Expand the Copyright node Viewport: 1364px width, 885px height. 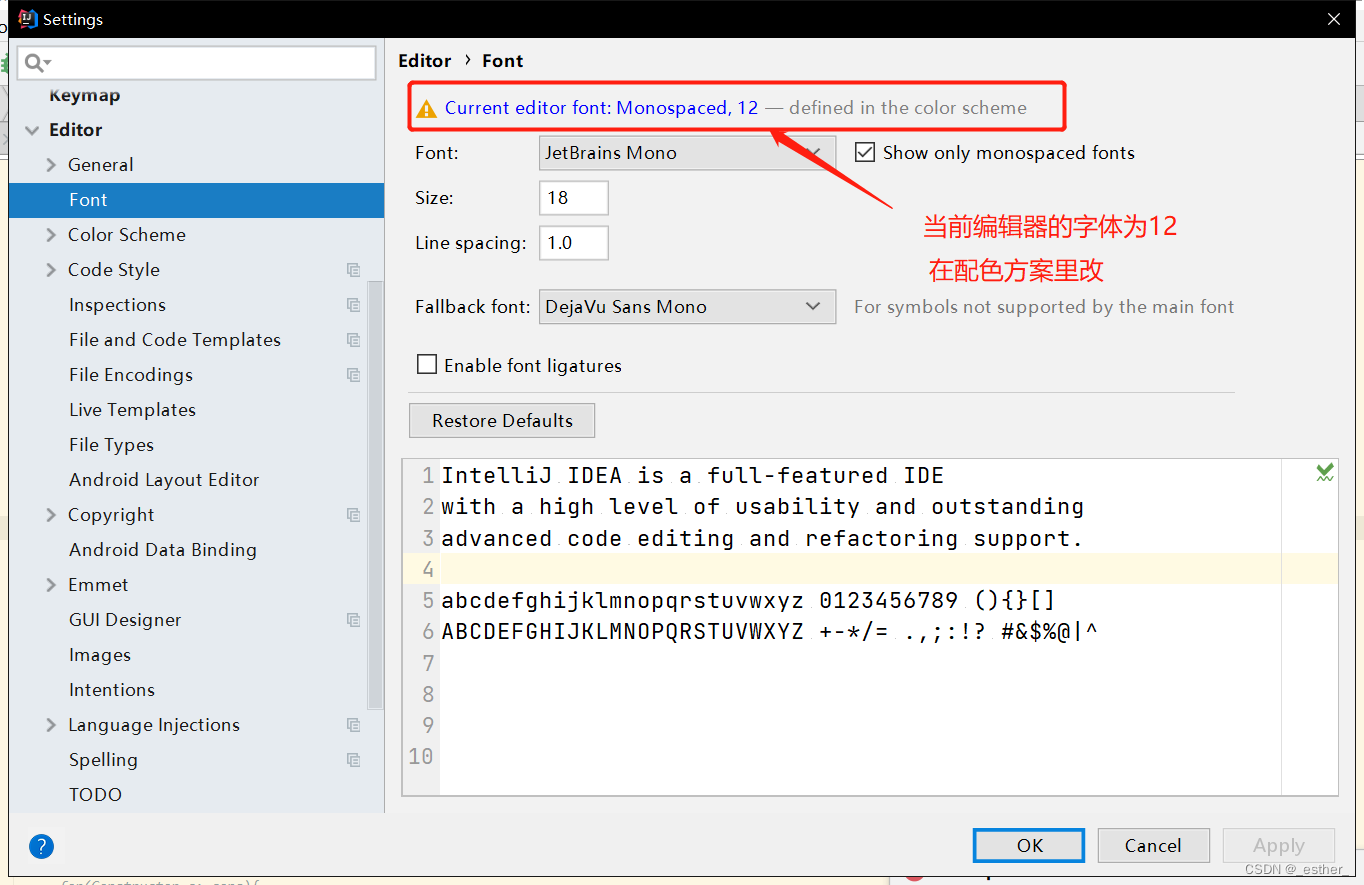tap(51, 515)
